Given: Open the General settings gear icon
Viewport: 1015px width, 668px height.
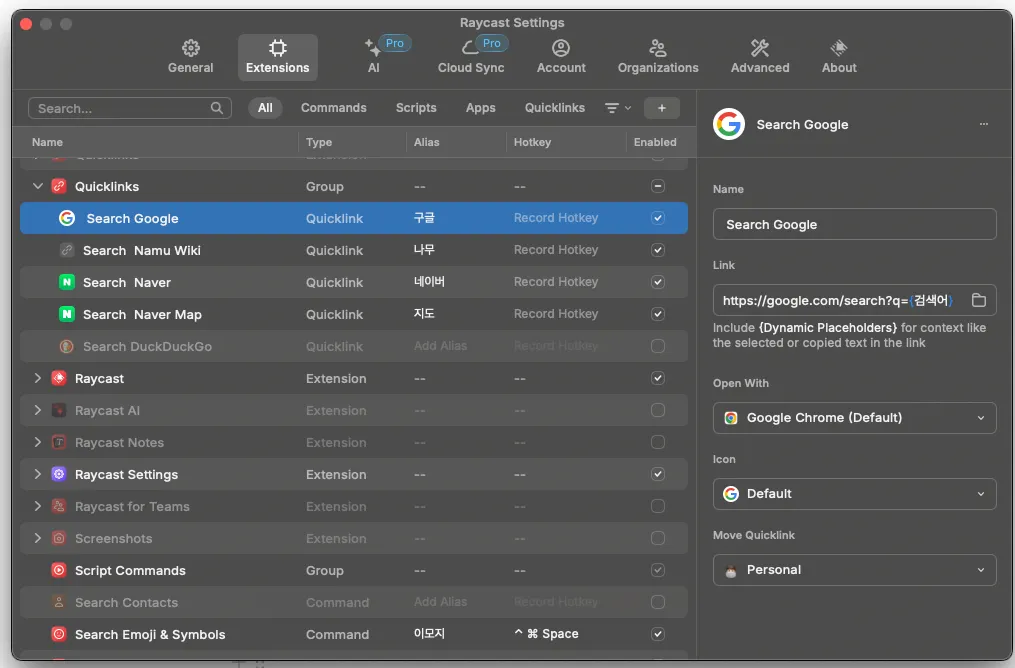Looking at the screenshot, I should click(190, 48).
